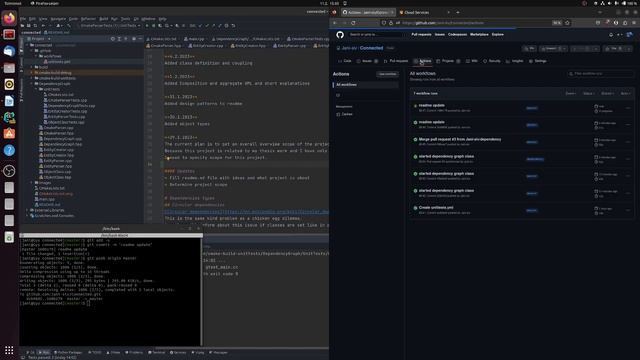640x360 pixels.
Task: Open the Services tool window tab
Action: point(178,352)
